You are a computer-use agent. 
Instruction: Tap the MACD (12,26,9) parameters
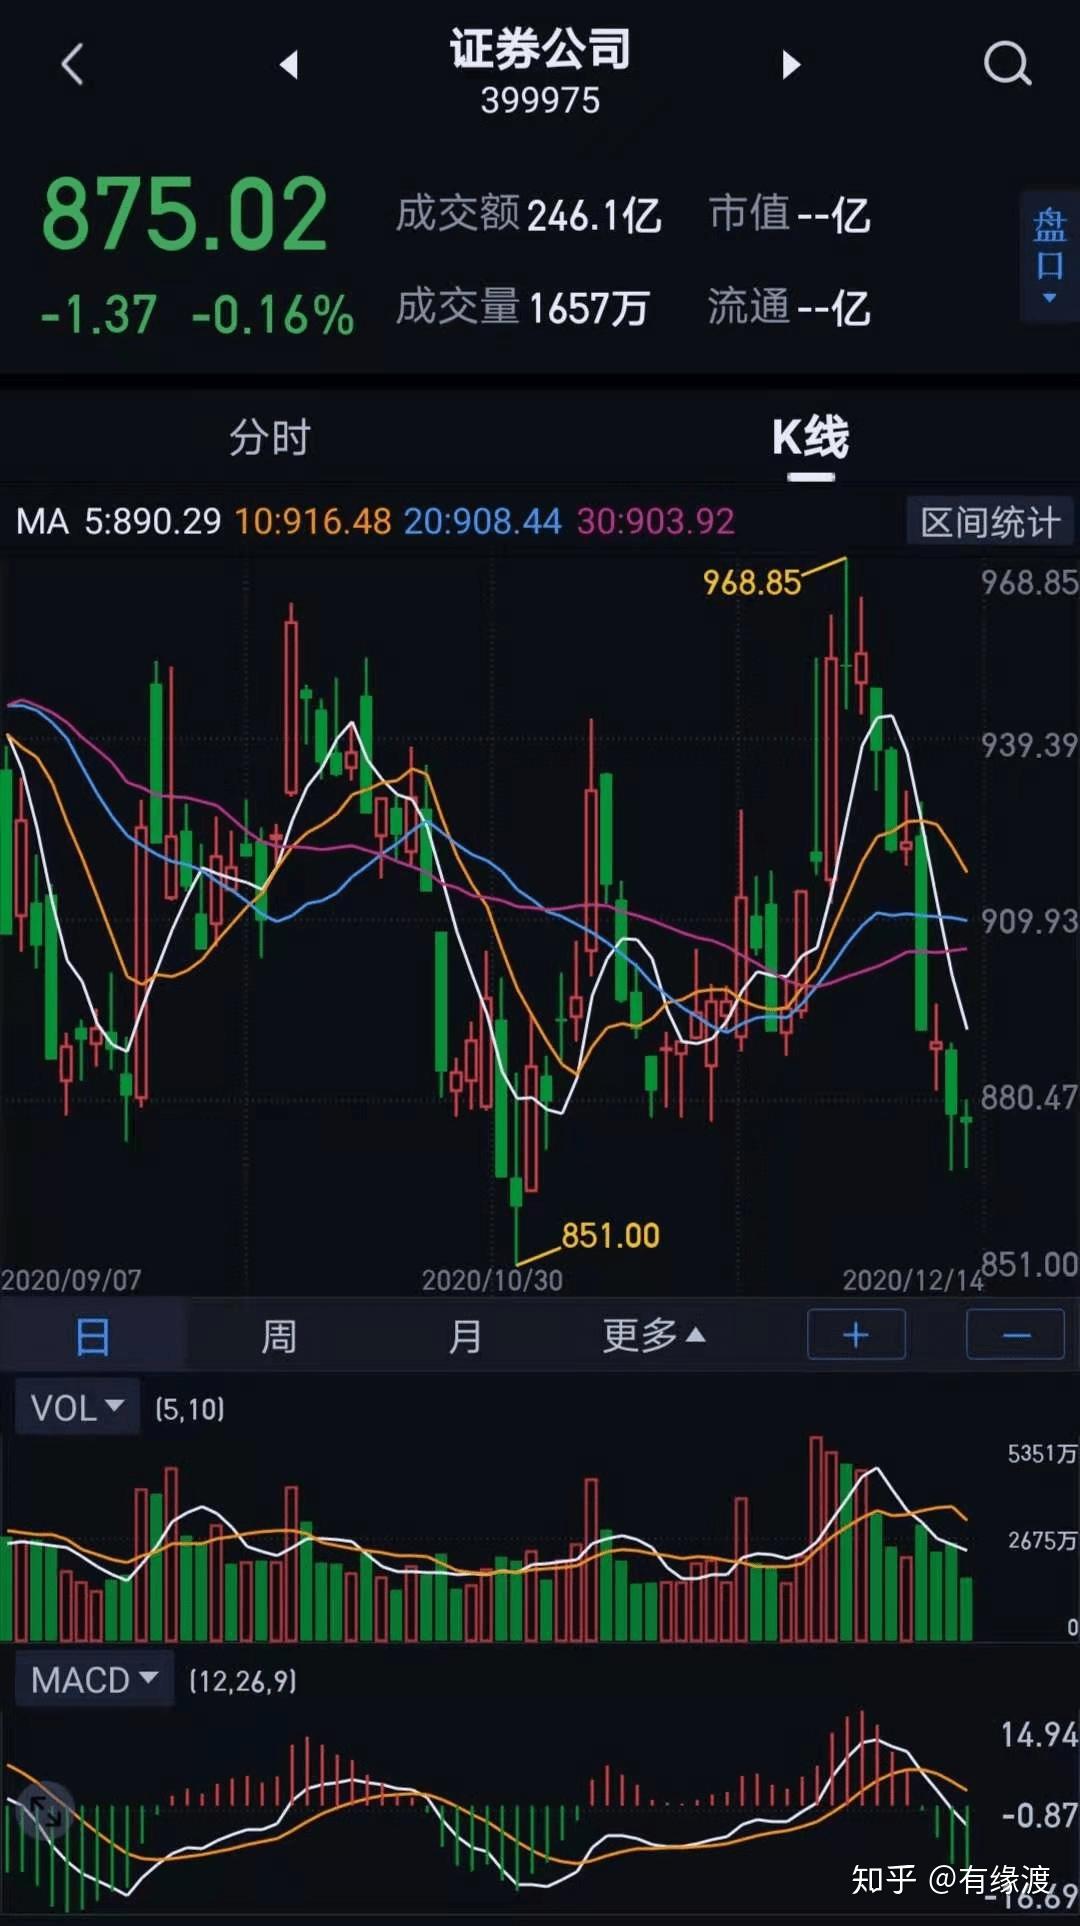click(243, 1681)
